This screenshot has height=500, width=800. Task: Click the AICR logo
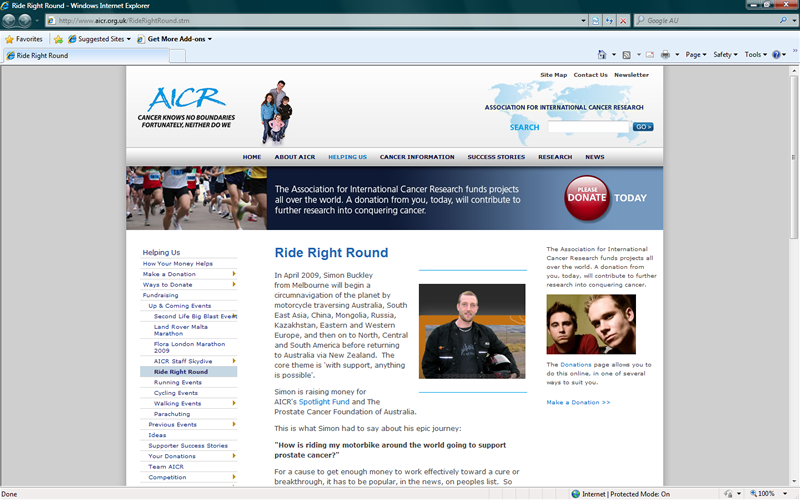point(186,107)
